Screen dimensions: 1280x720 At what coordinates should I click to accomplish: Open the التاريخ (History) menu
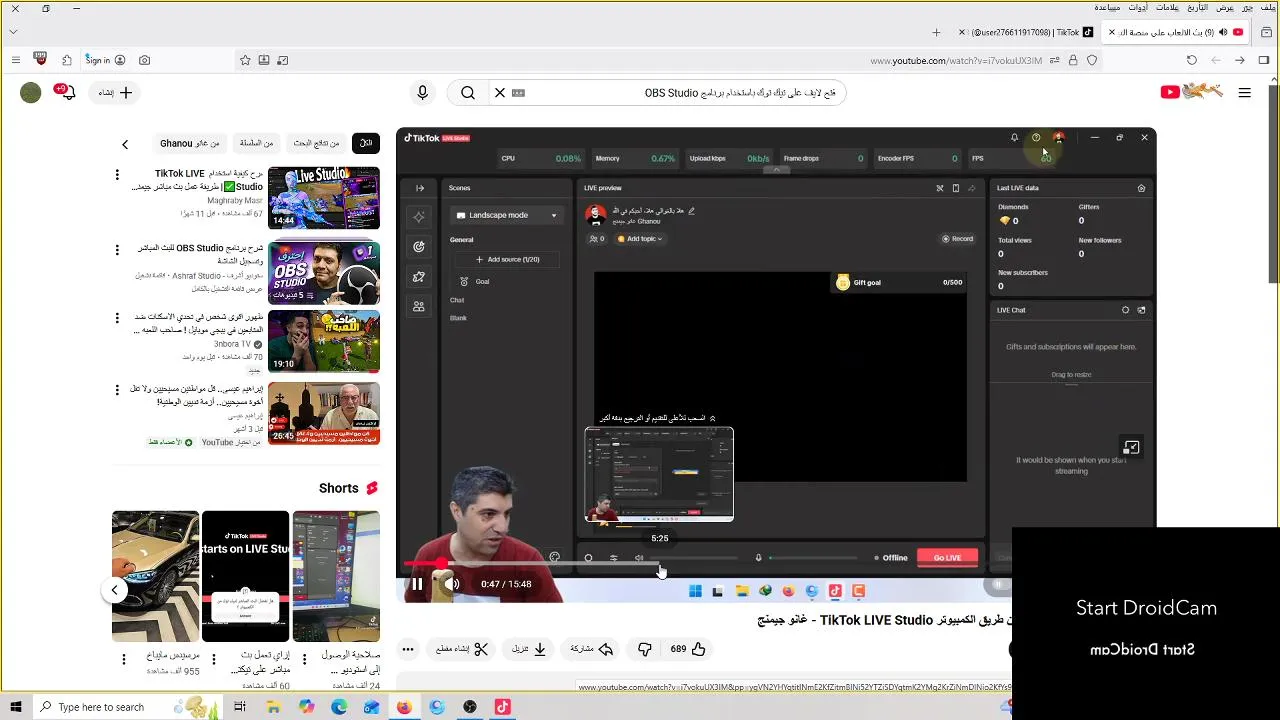click(1196, 7)
